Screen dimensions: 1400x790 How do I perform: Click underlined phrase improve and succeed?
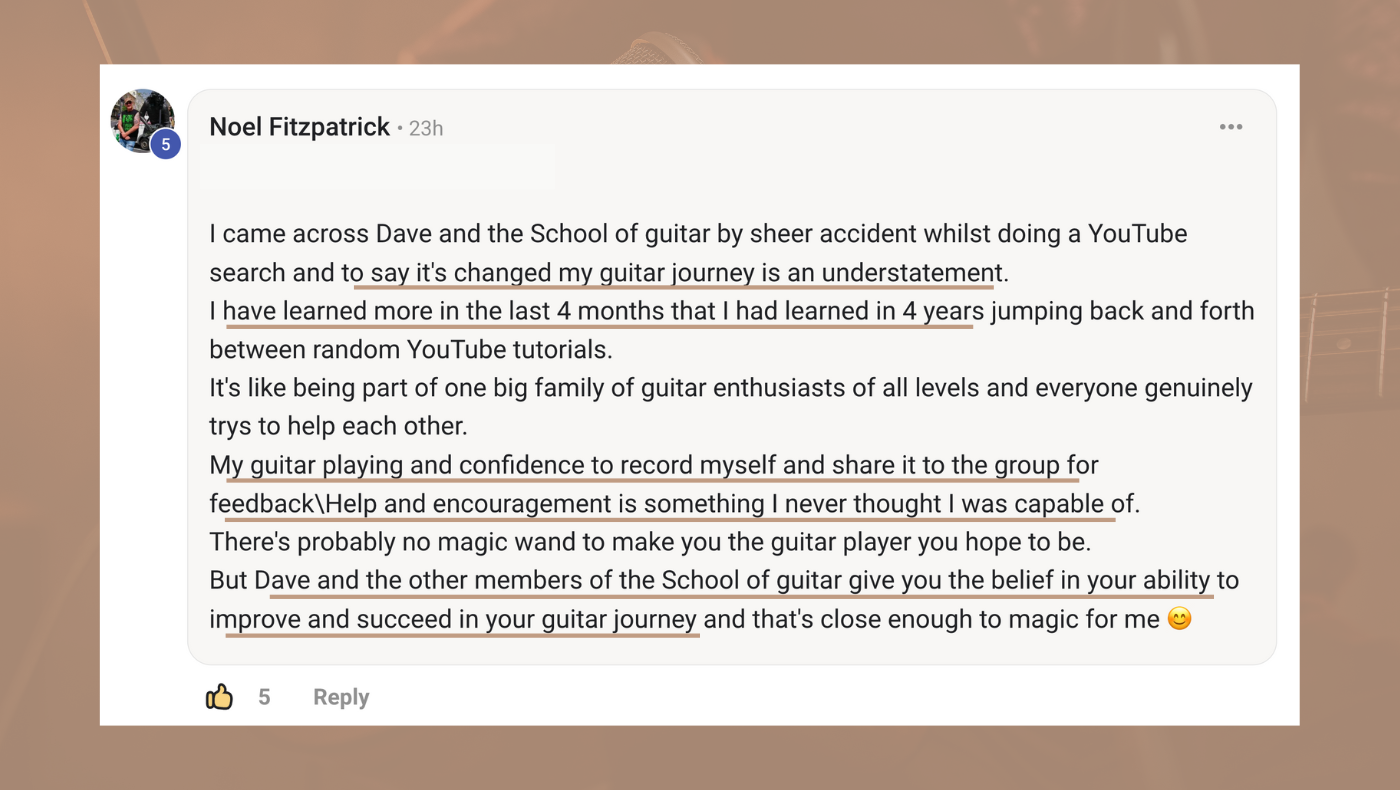[x=453, y=620]
